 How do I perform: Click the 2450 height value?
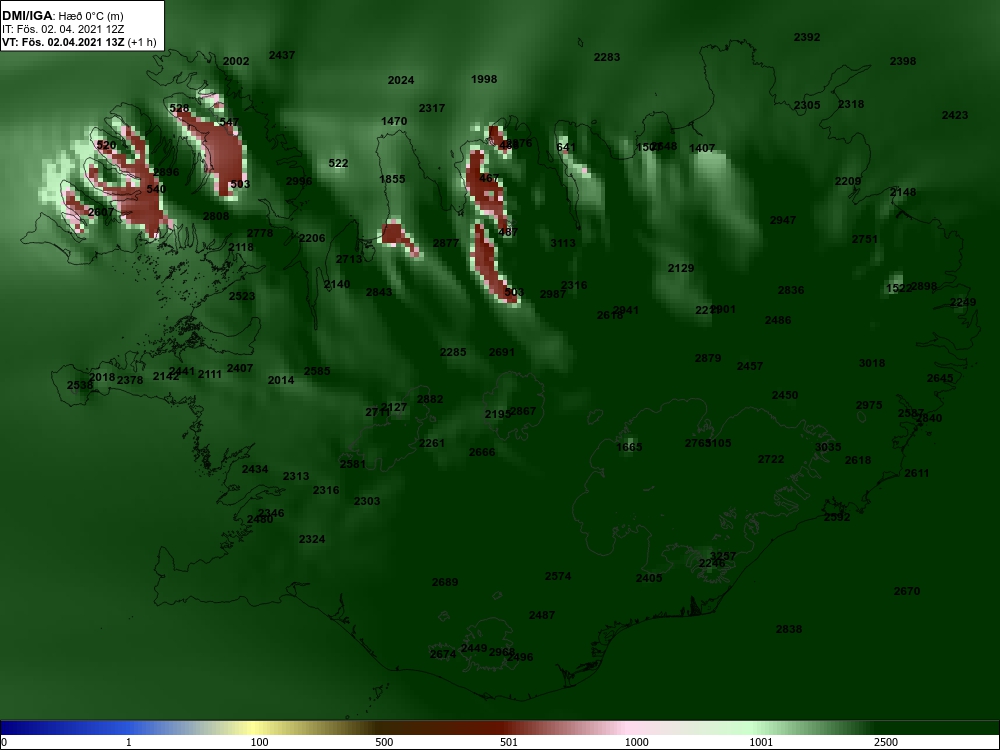(785, 395)
